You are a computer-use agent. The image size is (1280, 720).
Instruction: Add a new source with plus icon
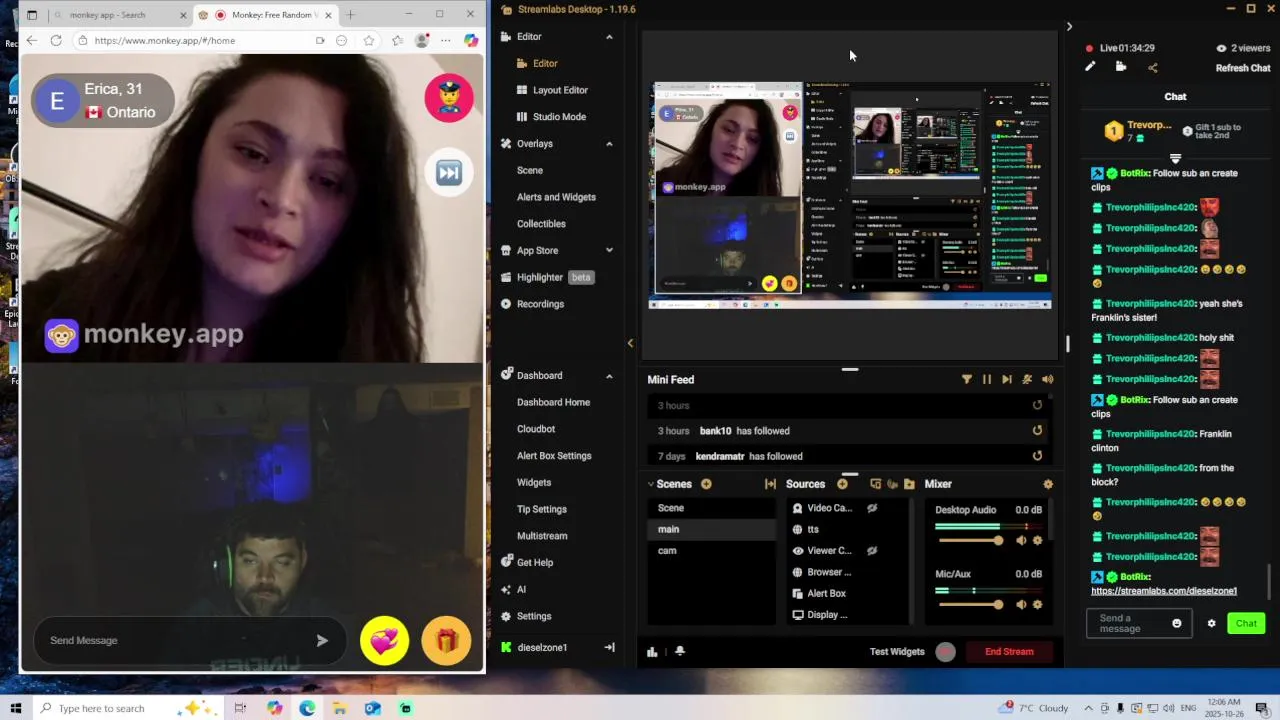point(842,484)
